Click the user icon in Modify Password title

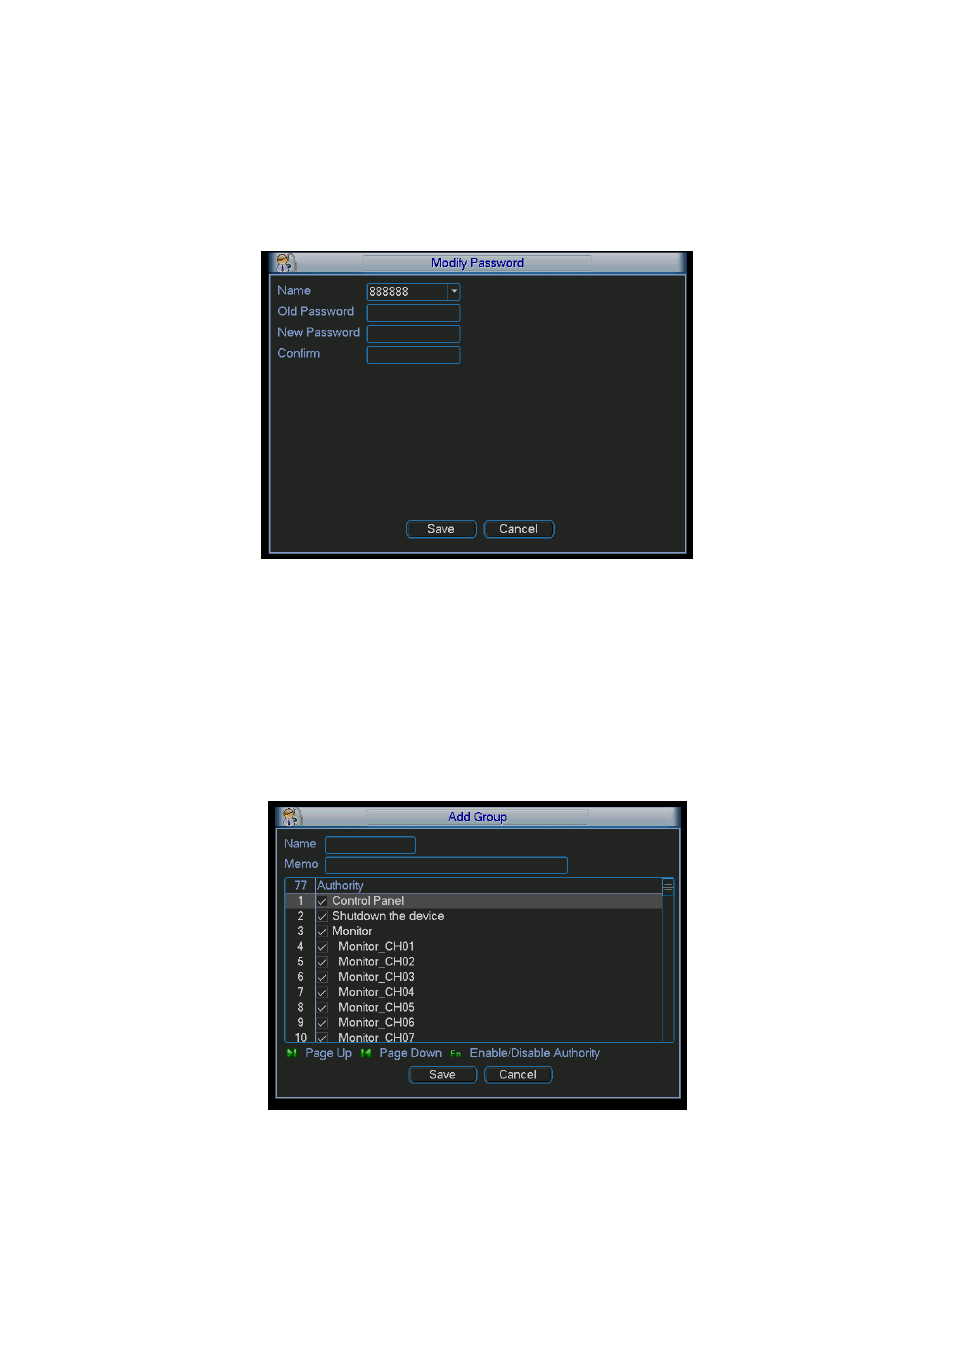[x=286, y=263]
